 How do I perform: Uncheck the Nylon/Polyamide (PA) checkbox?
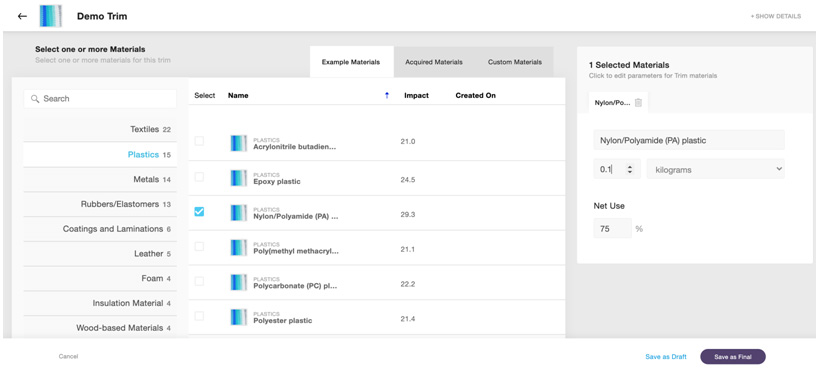[199, 212]
